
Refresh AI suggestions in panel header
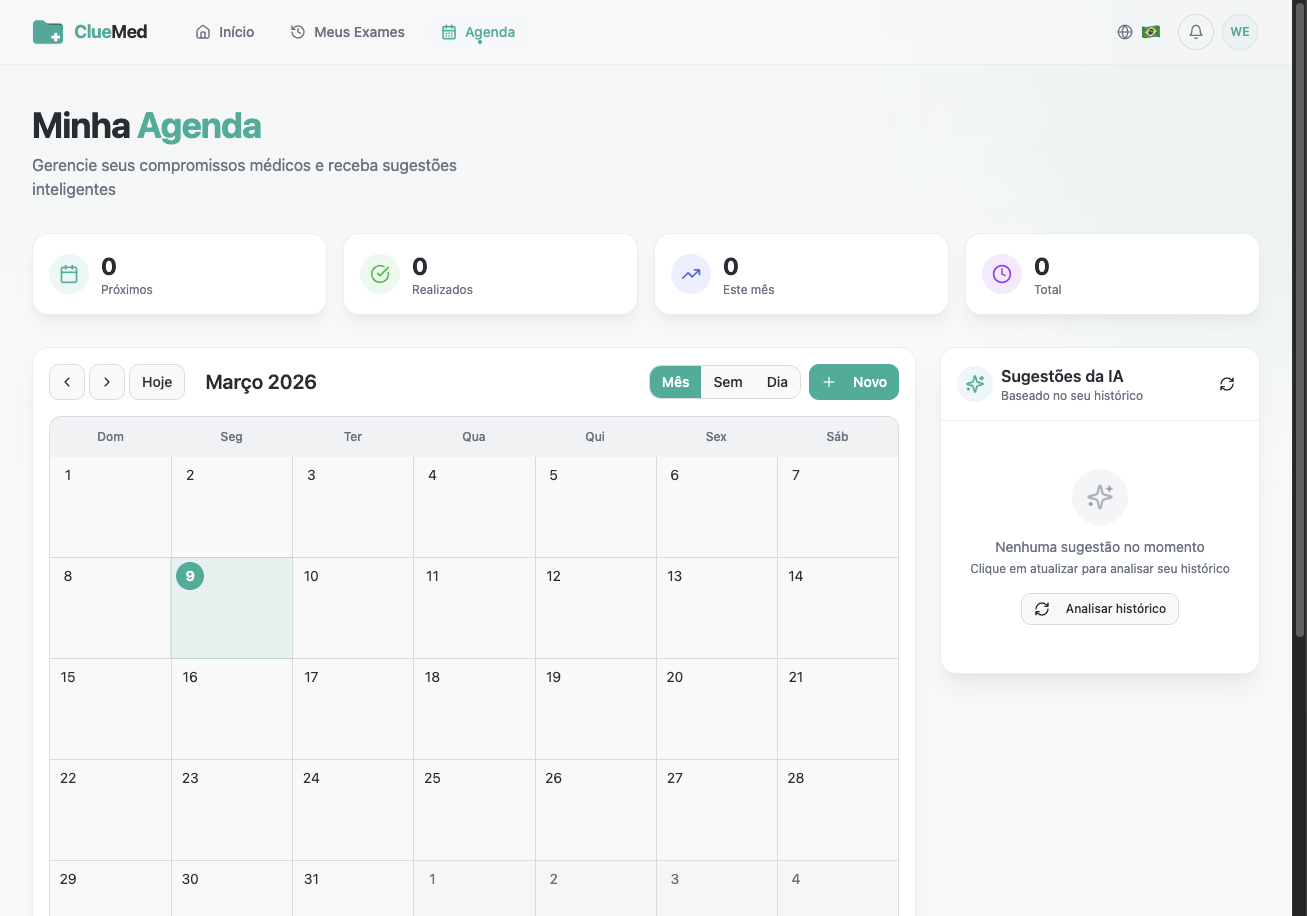click(x=1227, y=384)
